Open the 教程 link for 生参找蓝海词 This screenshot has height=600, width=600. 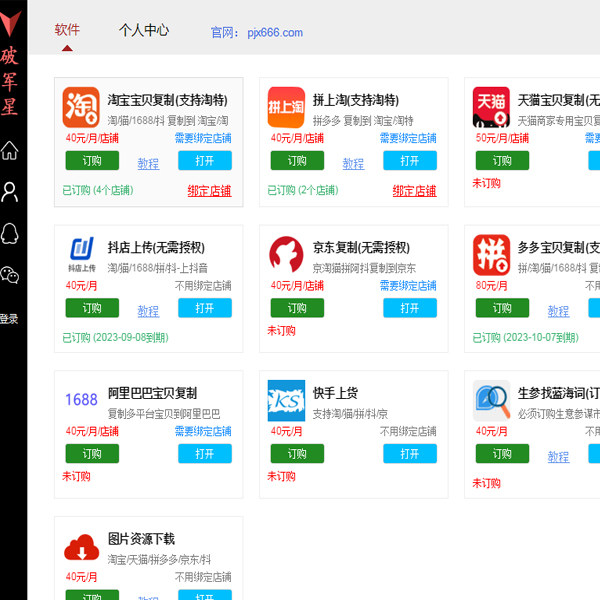click(x=558, y=457)
